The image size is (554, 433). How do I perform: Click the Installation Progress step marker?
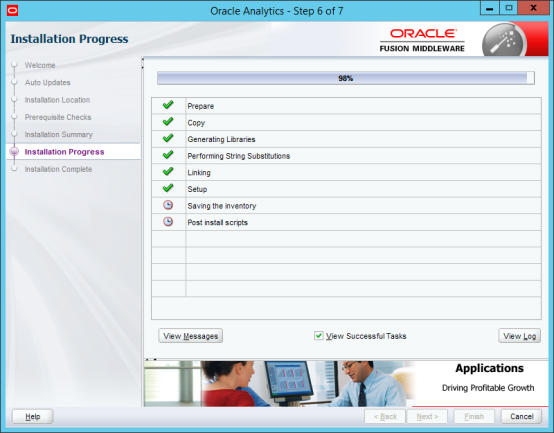tap(14, 152)
